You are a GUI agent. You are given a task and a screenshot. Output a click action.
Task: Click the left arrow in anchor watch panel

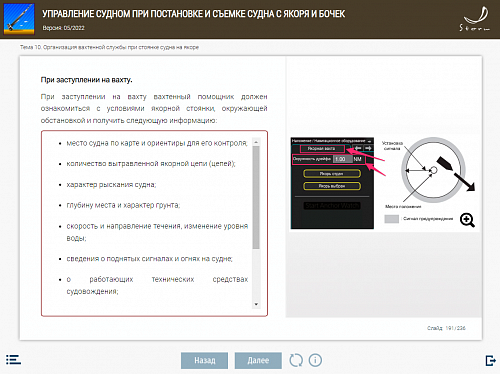pos(358,148)
